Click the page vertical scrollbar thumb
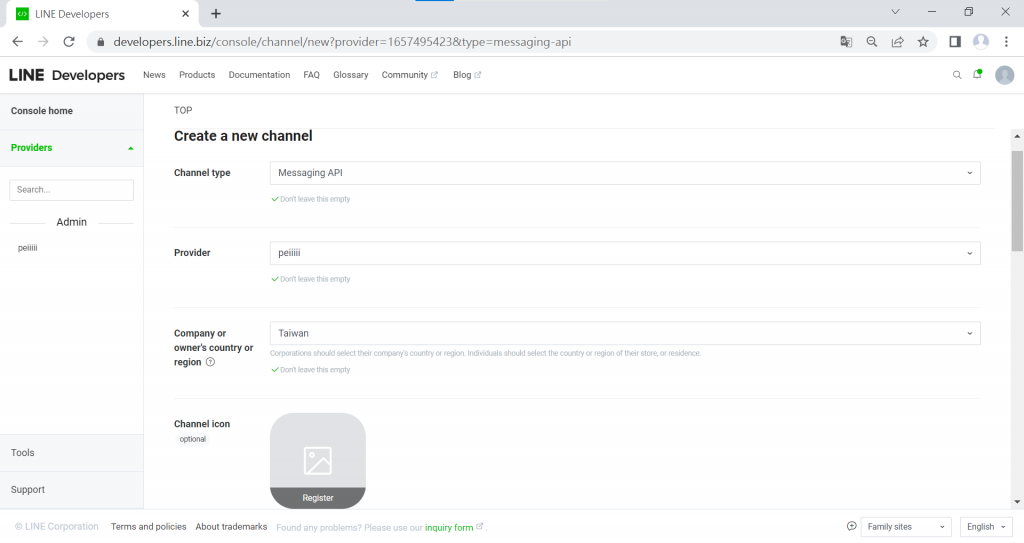 click(1017, 201)
